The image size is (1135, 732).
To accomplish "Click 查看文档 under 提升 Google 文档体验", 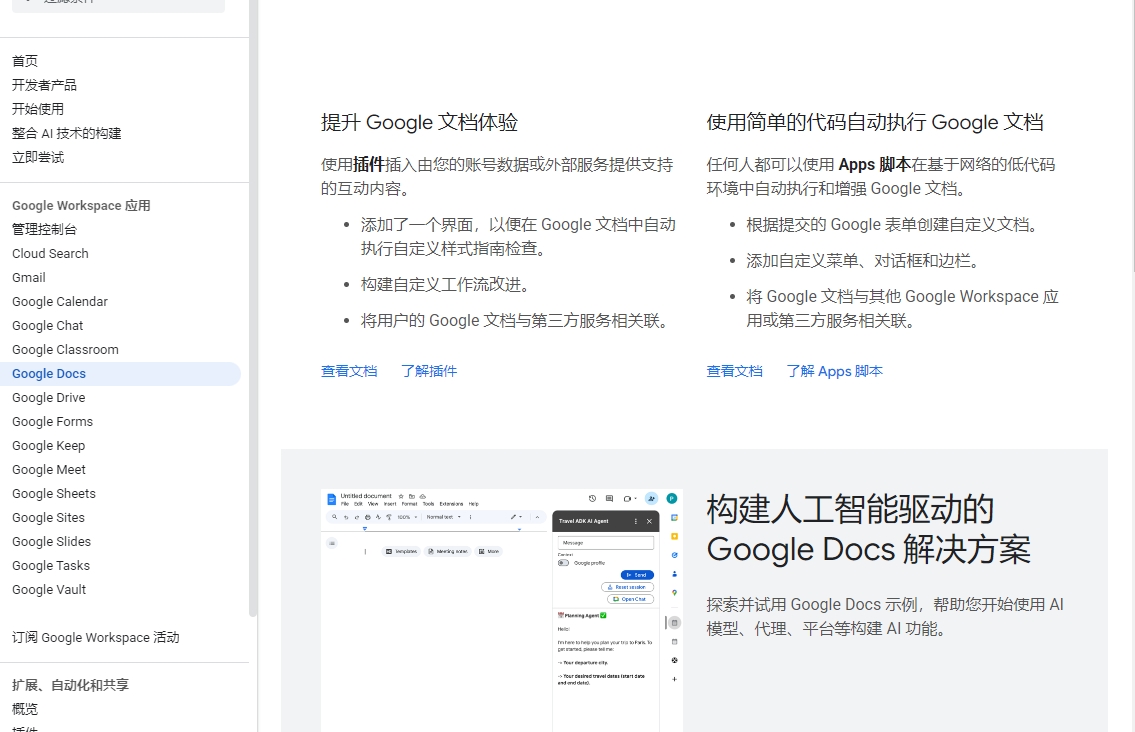I will 349,371.
